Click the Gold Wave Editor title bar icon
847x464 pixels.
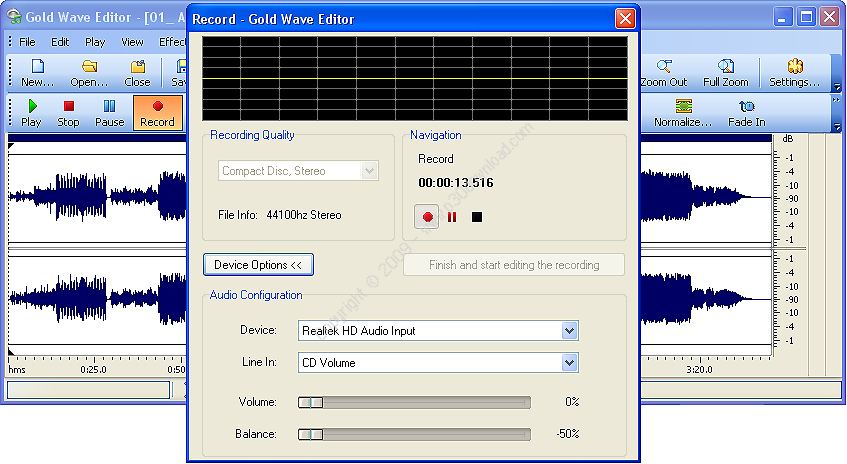14,17
